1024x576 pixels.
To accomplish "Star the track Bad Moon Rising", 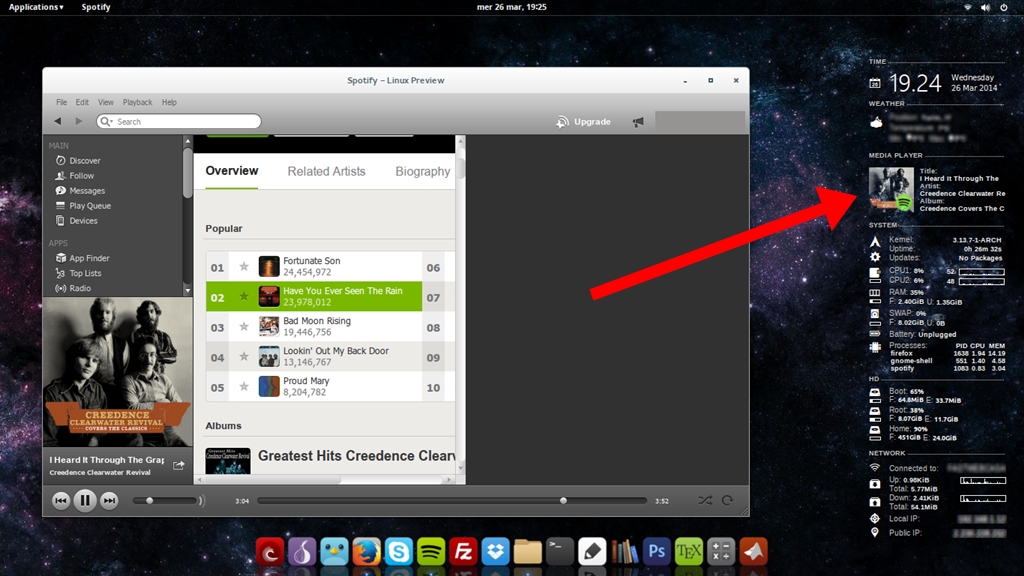I will point(244,327).
